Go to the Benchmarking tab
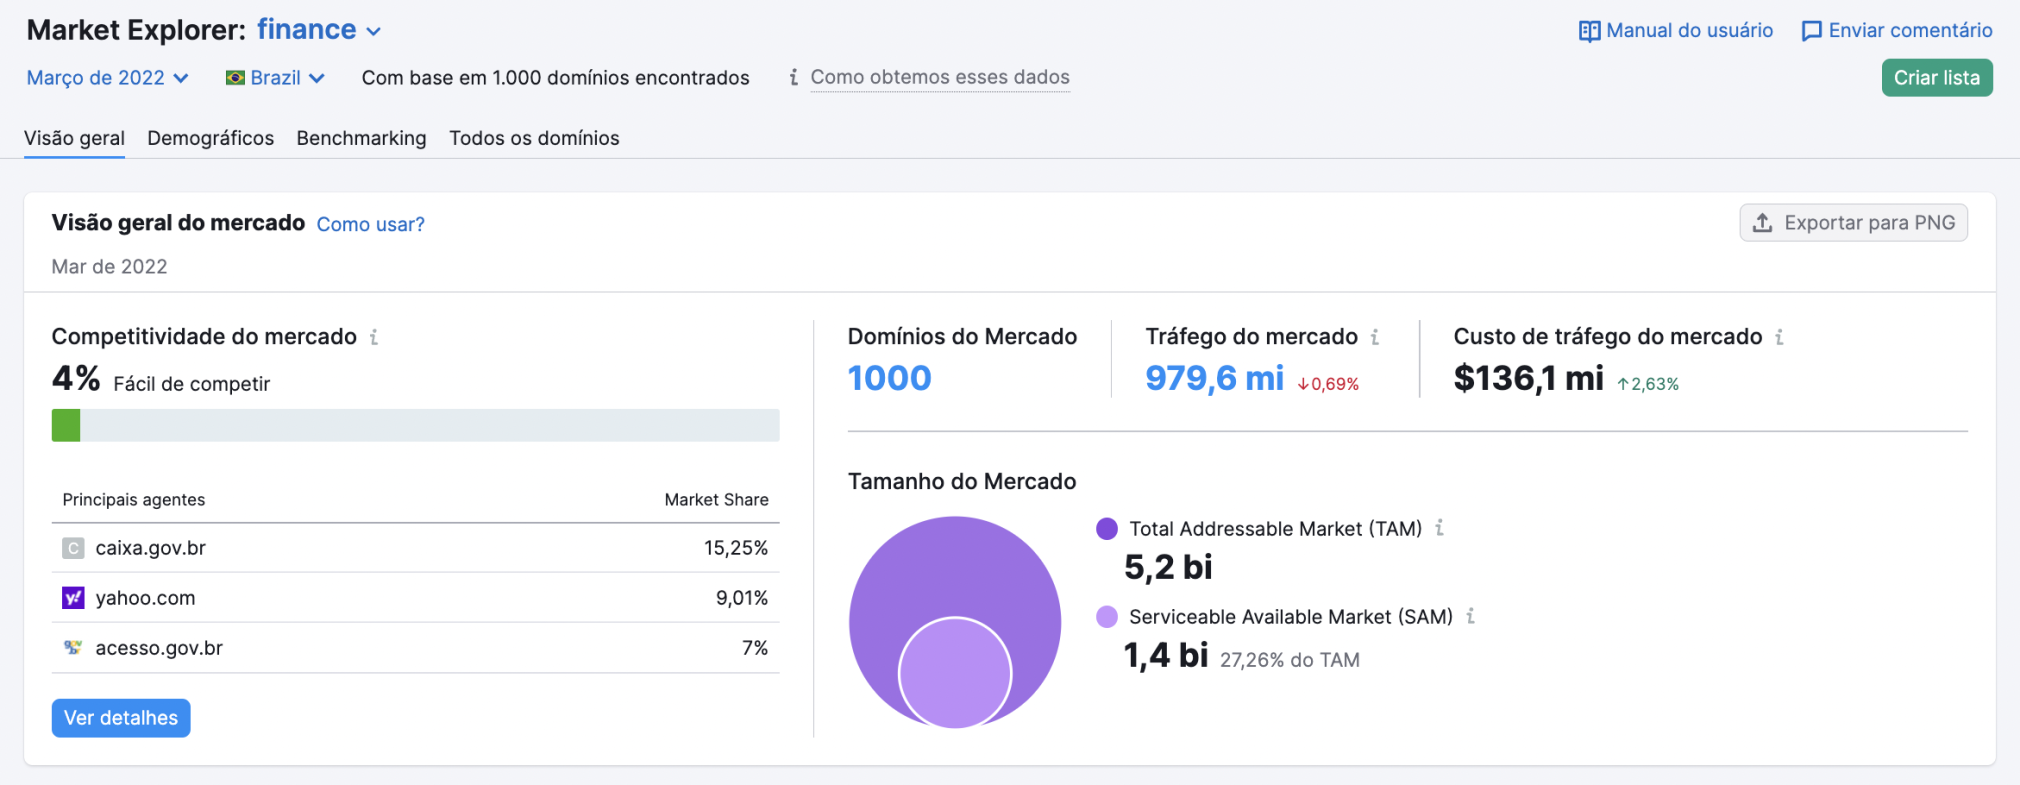Image resolution: width=2020 pixels, height=785 pixels. 362,138
